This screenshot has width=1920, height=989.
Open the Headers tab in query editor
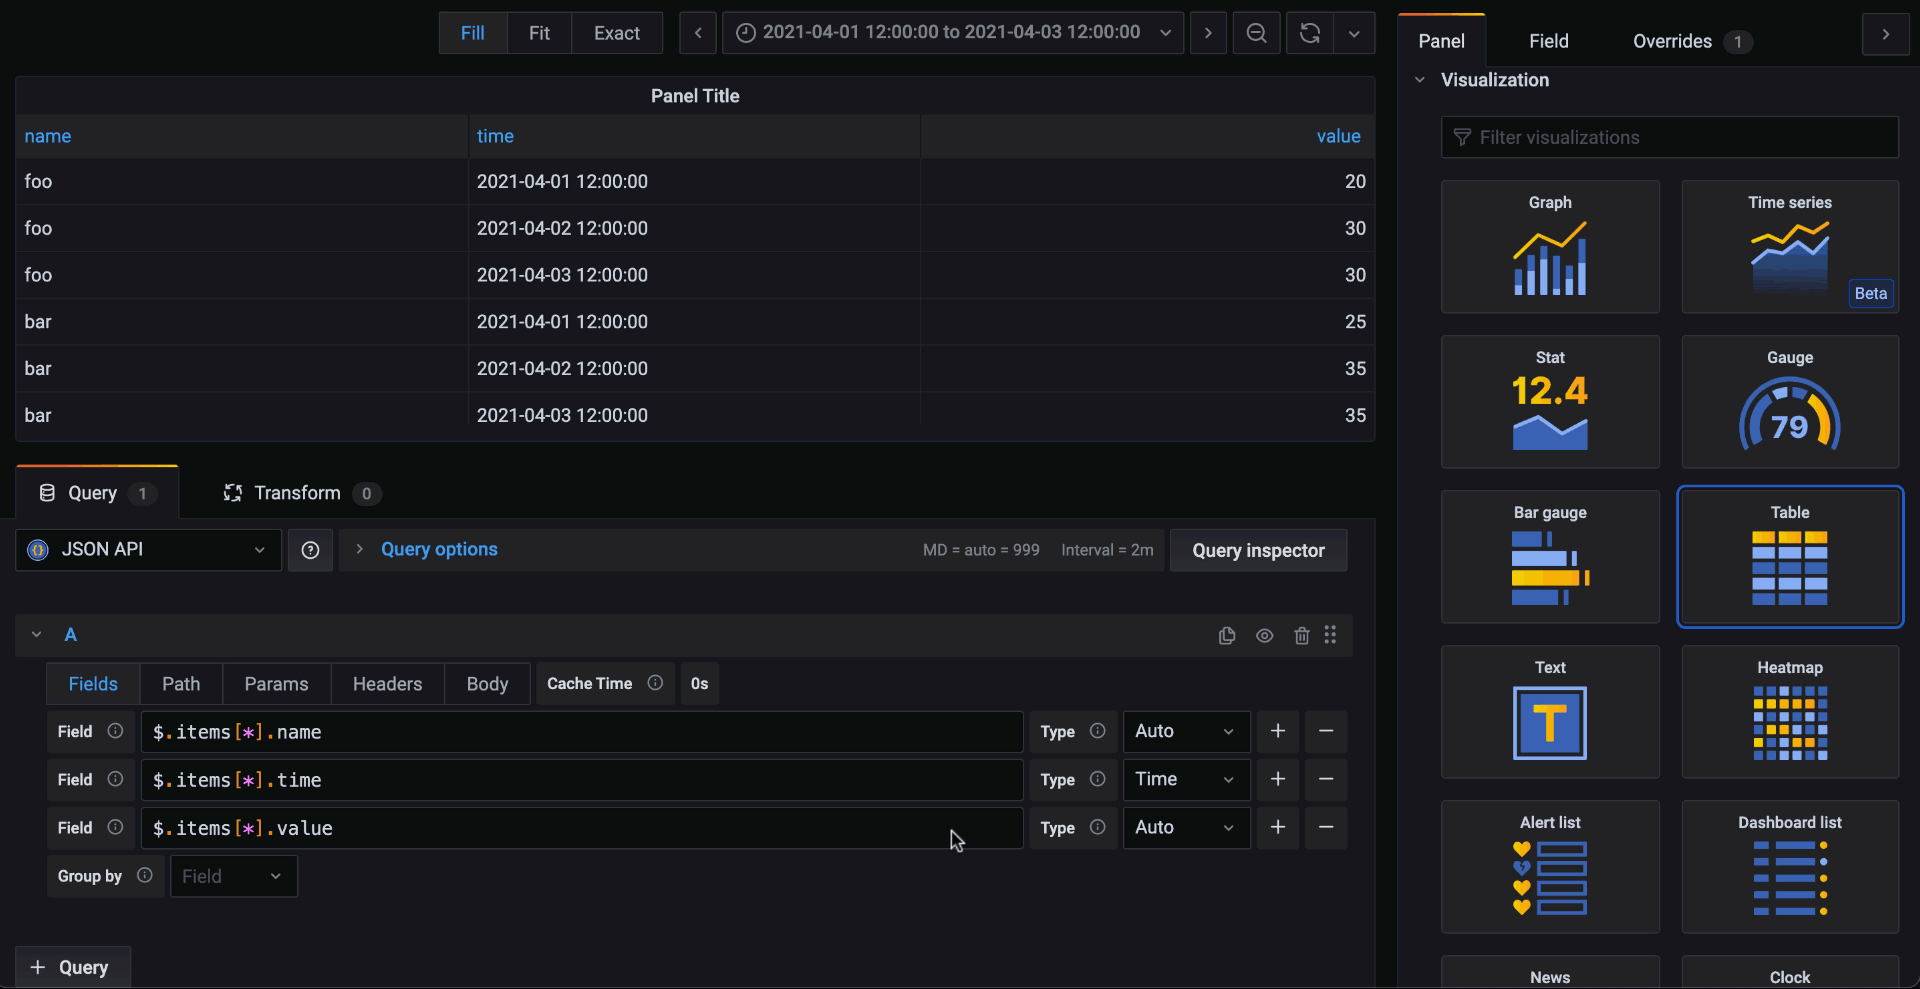386,683
